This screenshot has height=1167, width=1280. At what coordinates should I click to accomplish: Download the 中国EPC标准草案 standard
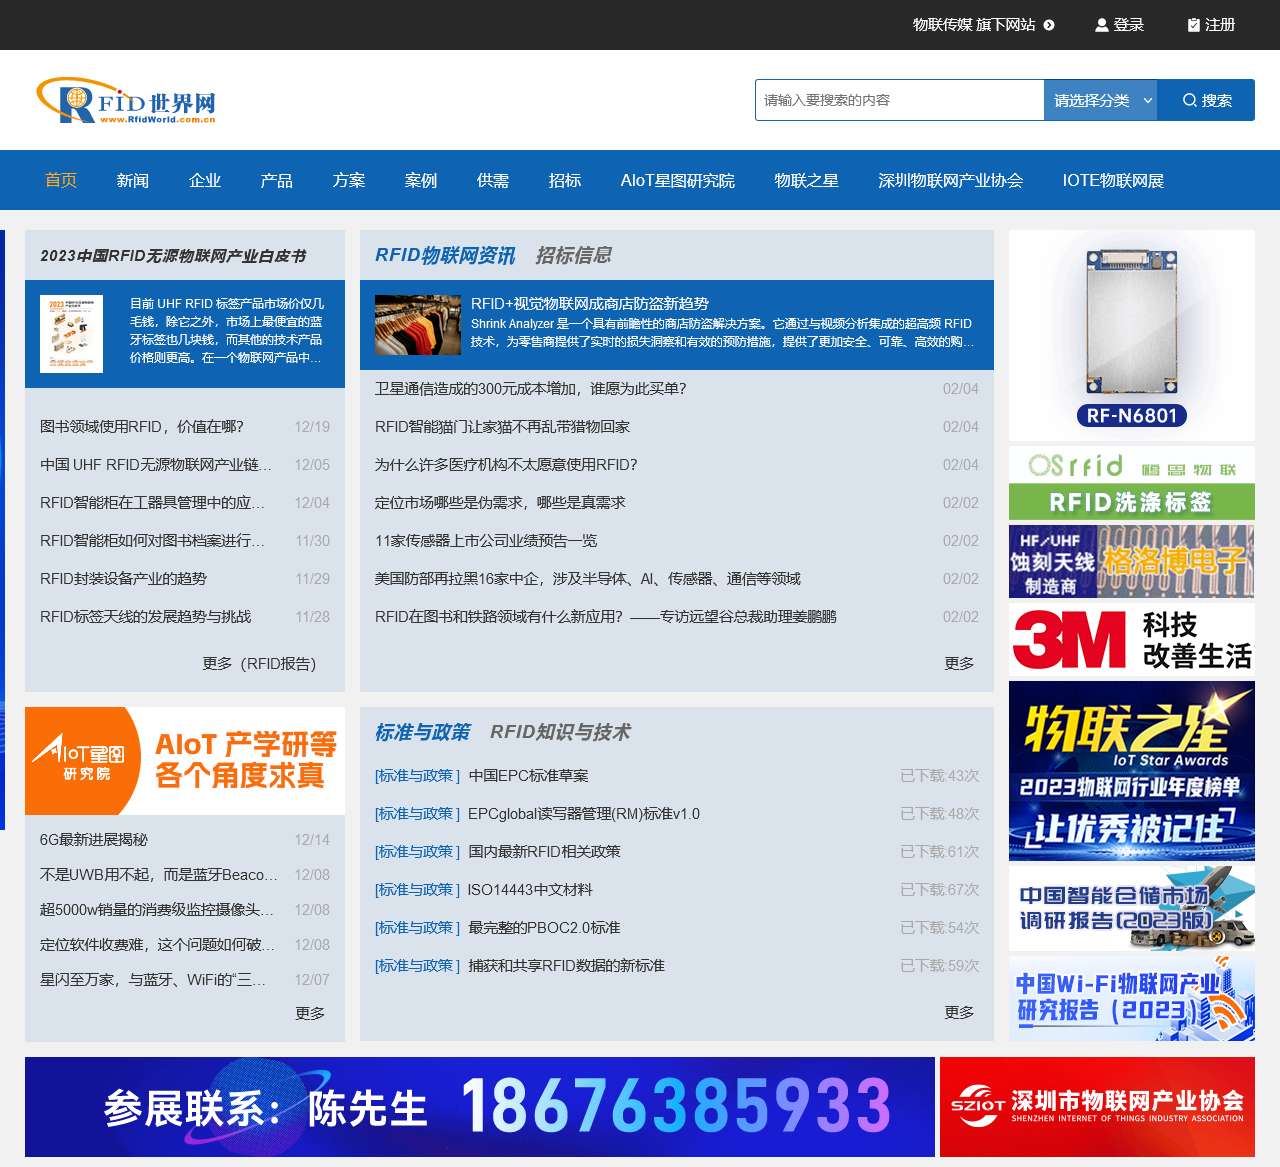(528, 775)
